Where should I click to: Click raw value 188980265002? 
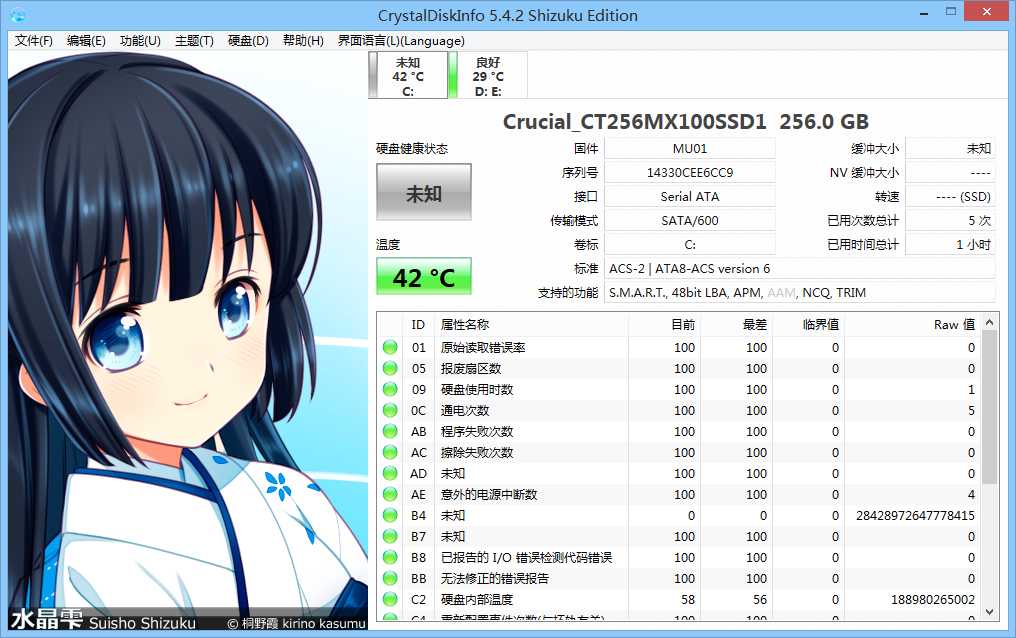click(x=932, y=600)
